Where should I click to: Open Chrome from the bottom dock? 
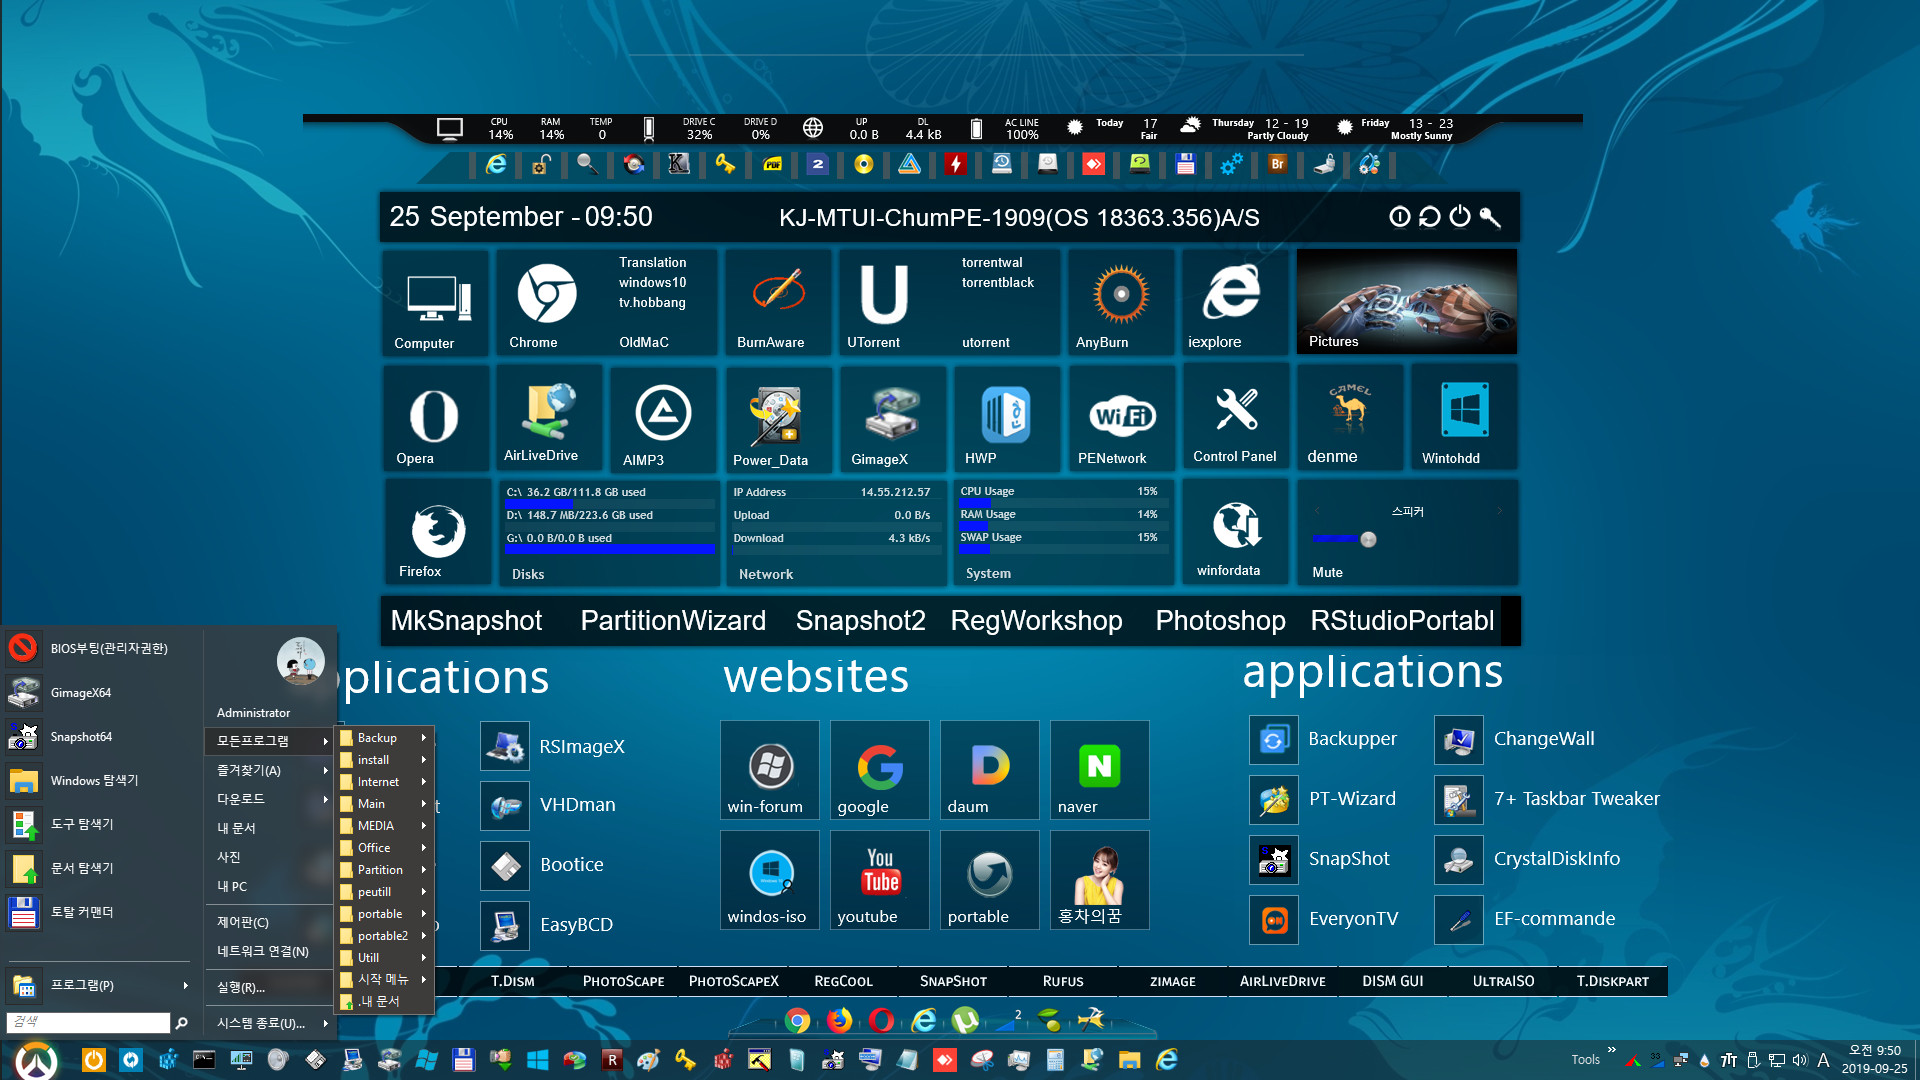point(797,1020)
